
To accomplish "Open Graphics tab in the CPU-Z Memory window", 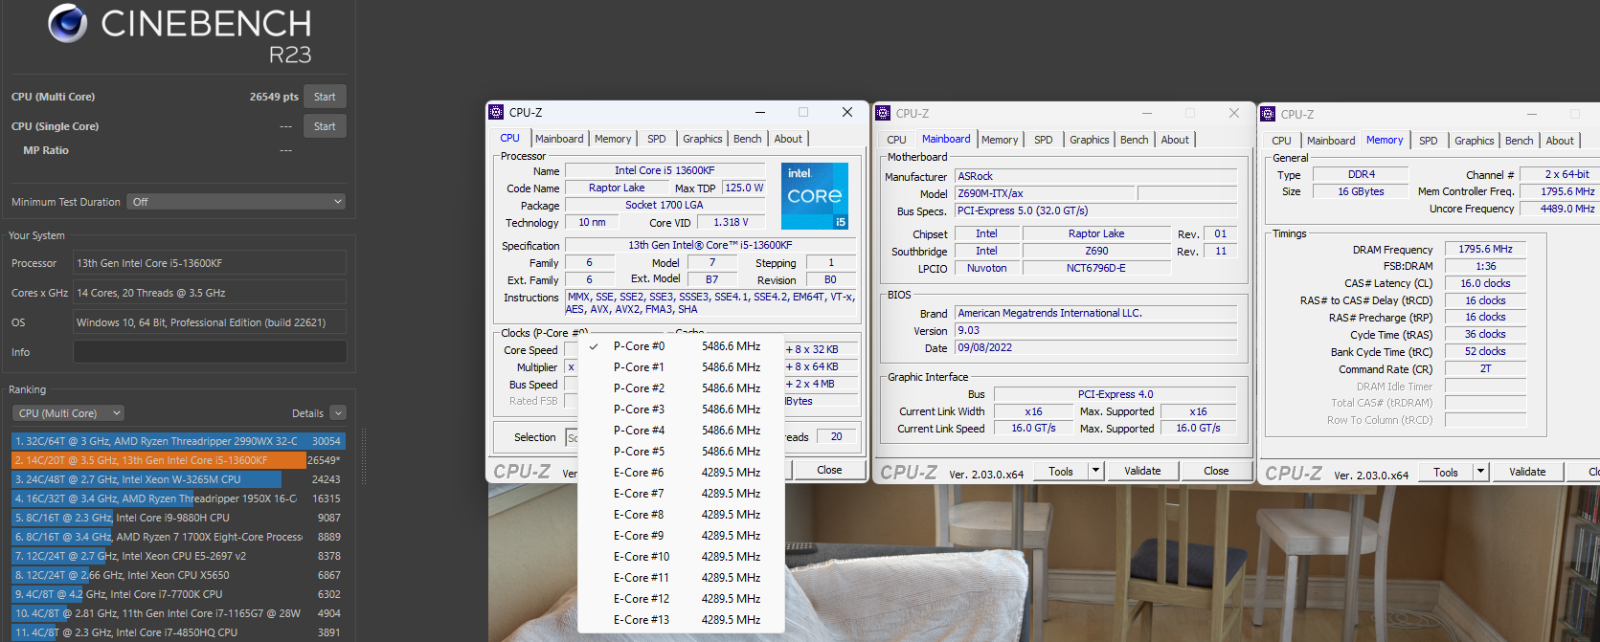I will point(1474,141).
